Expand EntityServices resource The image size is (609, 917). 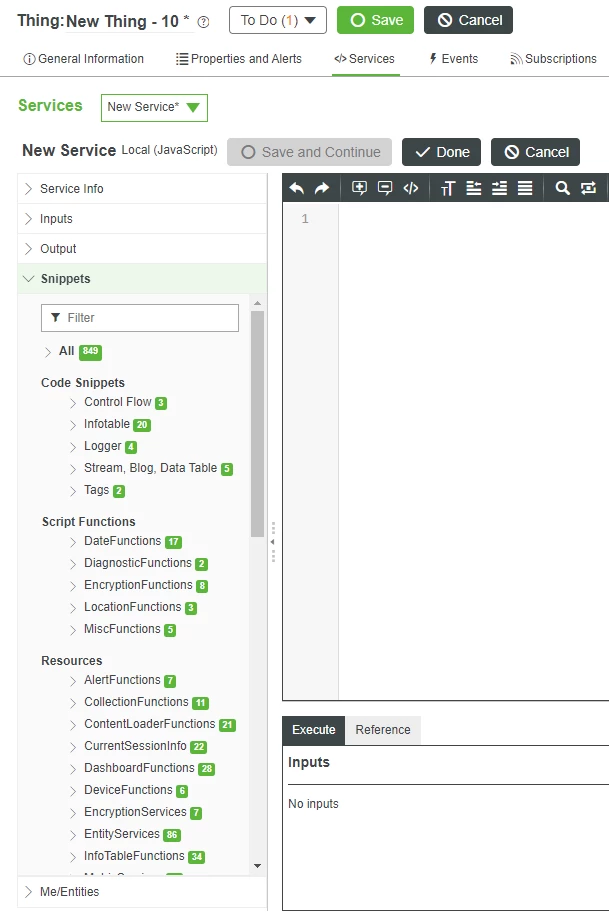[x=73, y=835]
